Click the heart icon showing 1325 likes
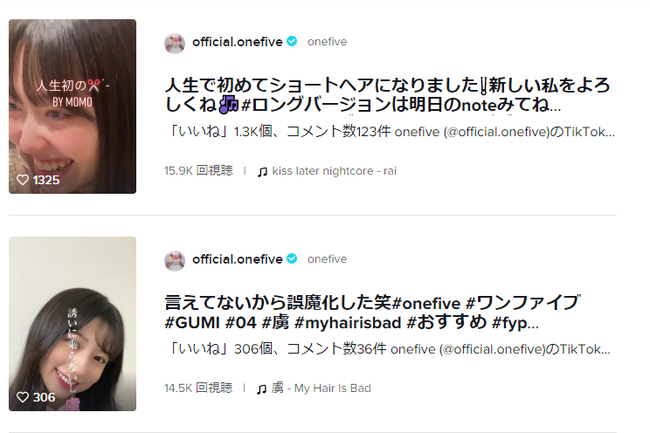Viewport: 650px width, 433px height. [22, 180]
